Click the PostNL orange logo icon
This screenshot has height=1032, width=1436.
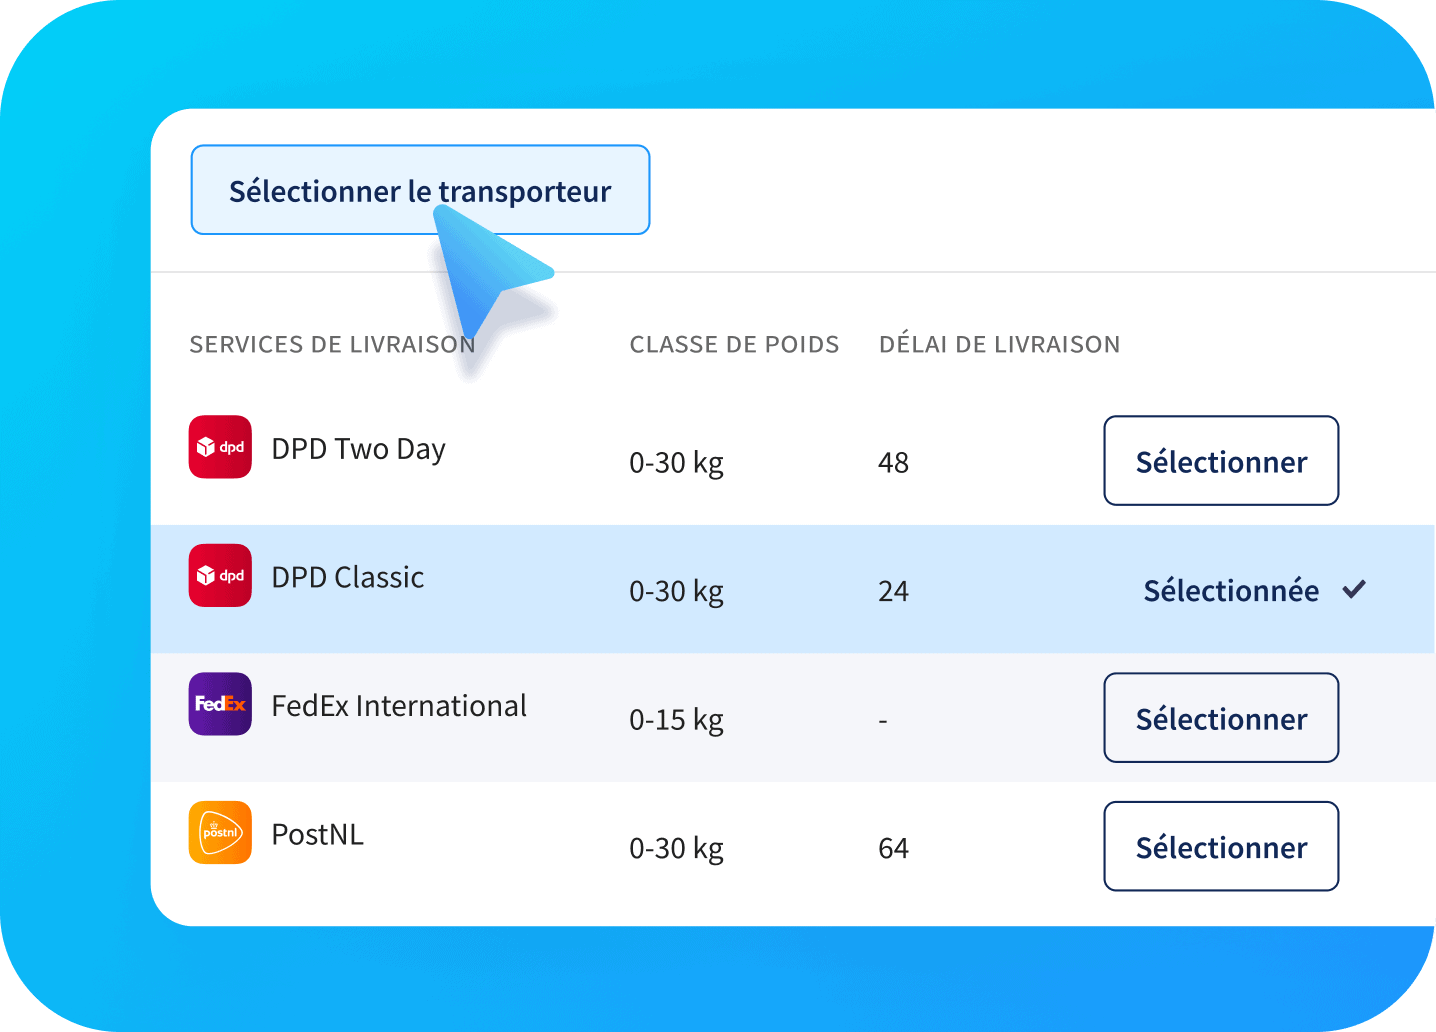coord(220,832)
